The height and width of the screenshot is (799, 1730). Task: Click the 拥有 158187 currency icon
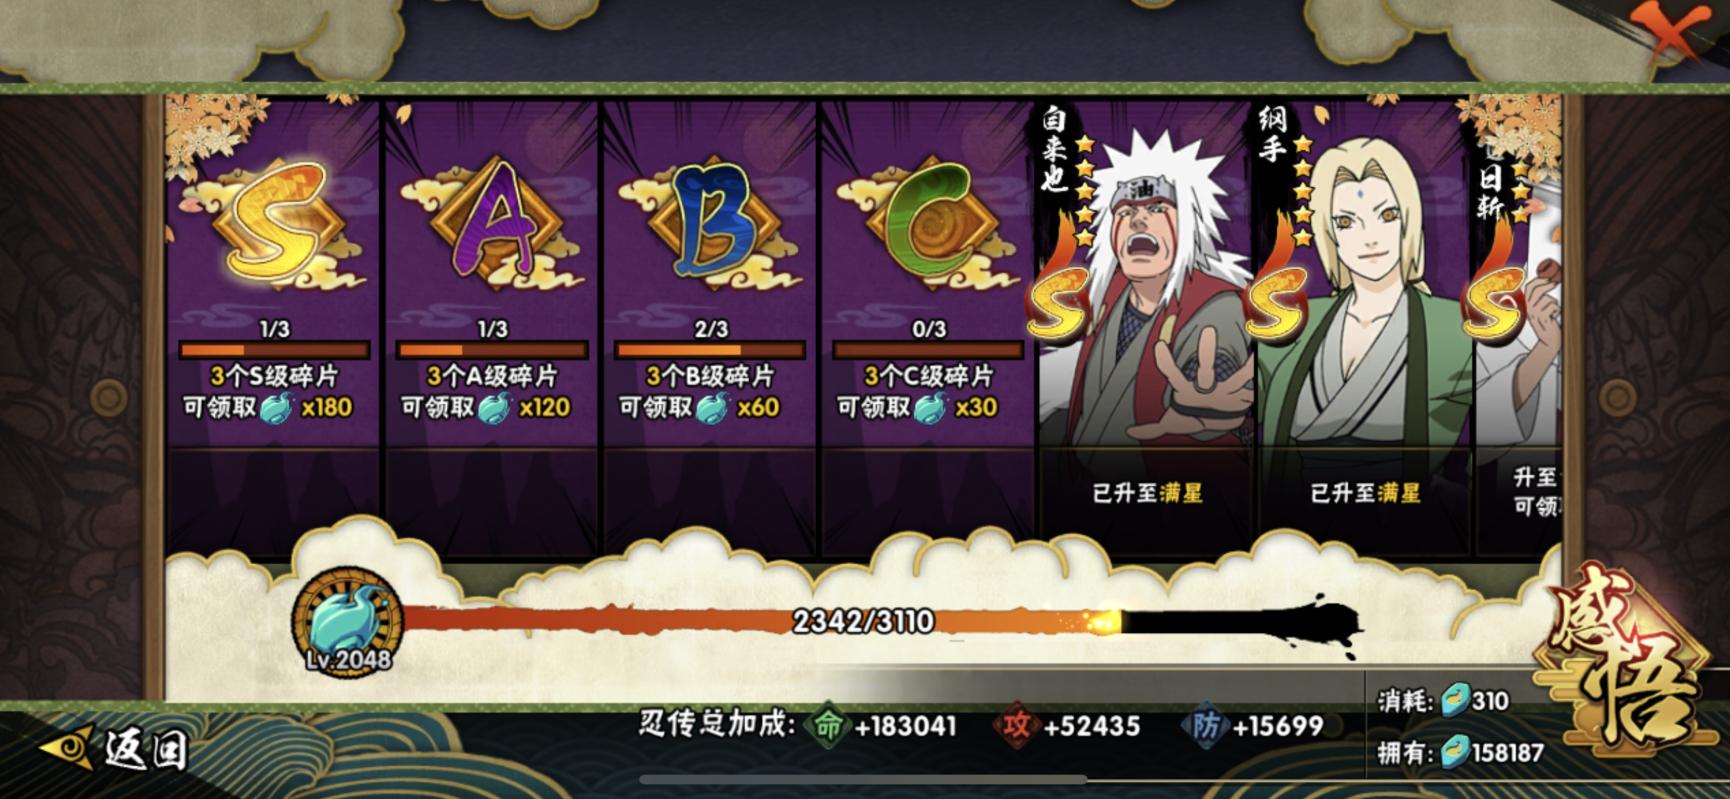point(1454,753)
